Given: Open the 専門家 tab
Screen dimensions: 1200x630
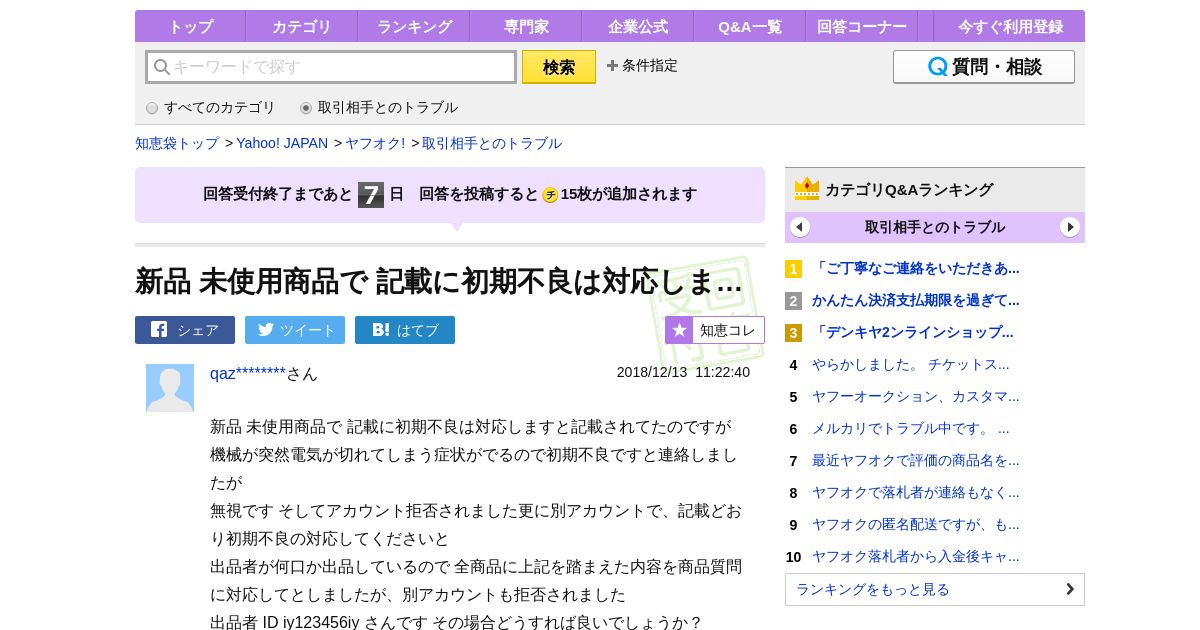Looking at the screenshot, I should coord(526,27).
